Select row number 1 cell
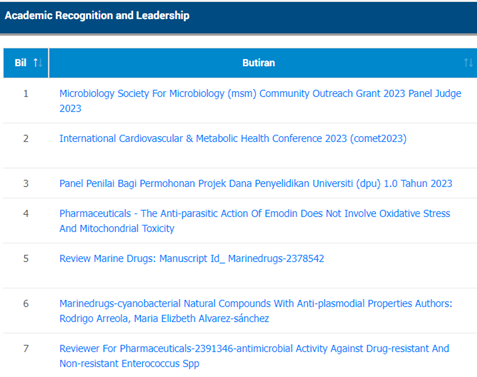 (x=26, y=94)
